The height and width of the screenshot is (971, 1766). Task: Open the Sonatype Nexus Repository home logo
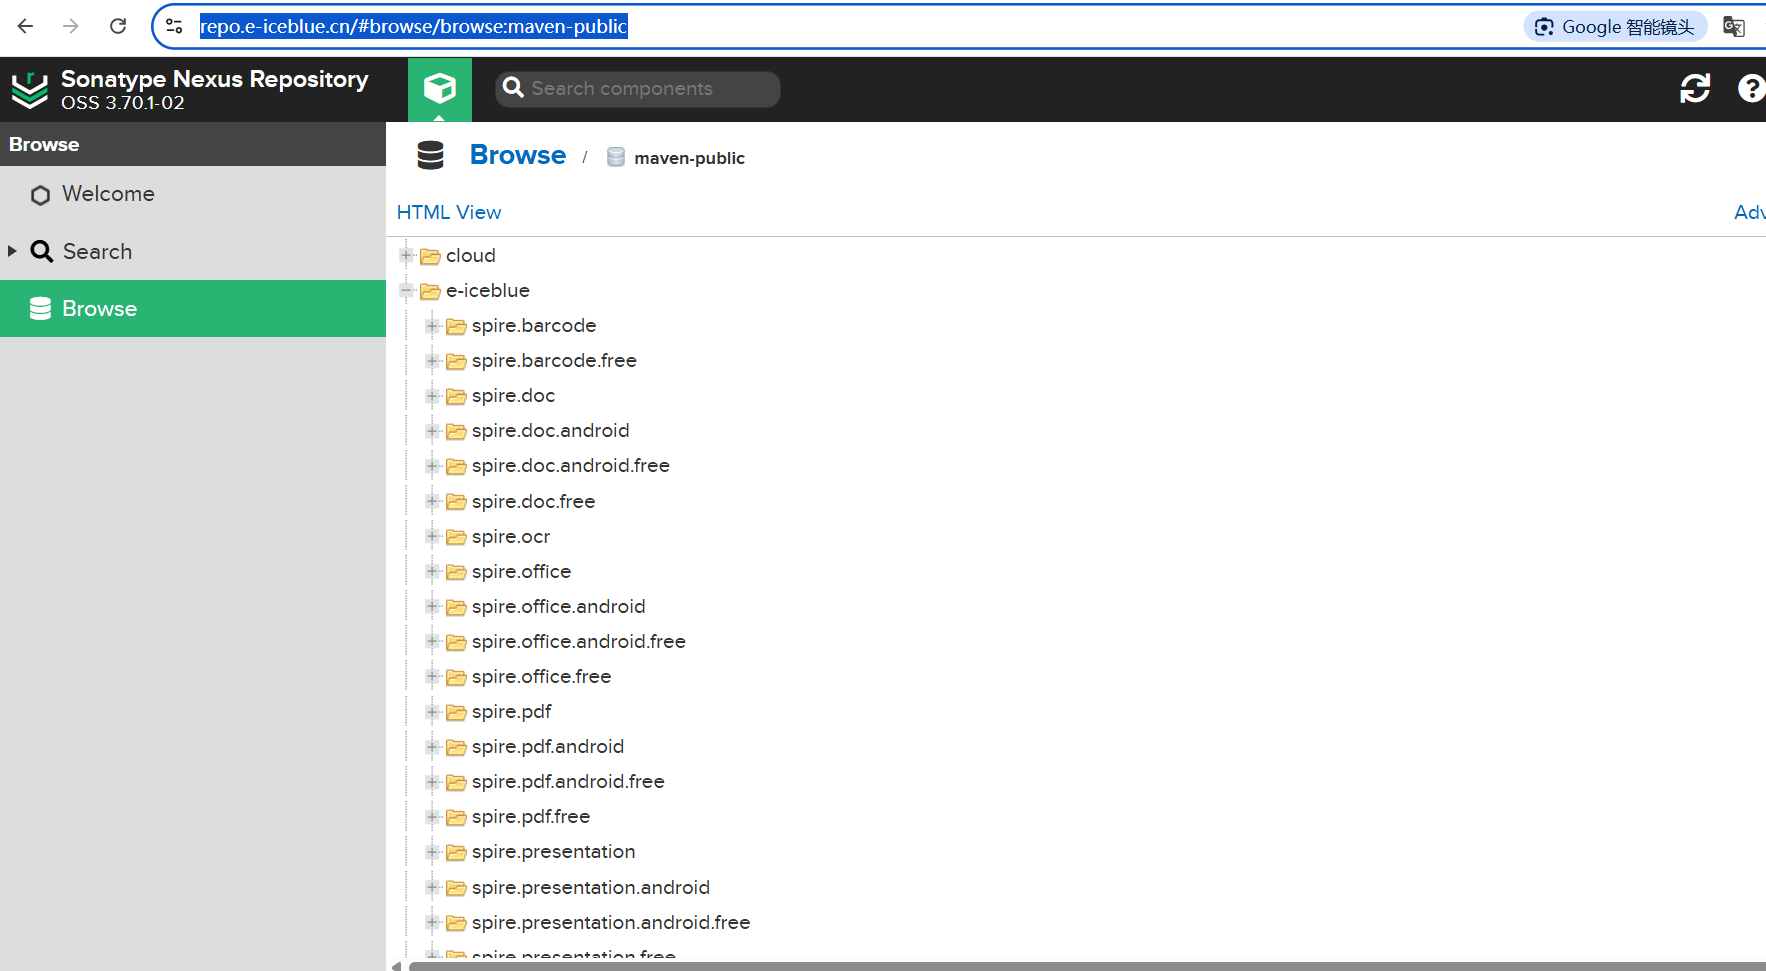[29, 89]
